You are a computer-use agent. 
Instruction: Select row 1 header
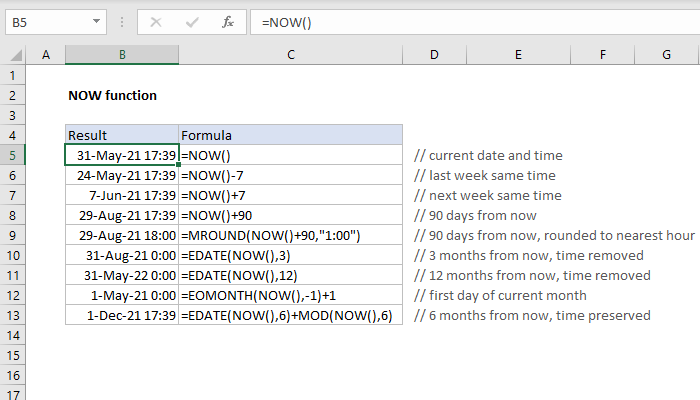(12, 75)
